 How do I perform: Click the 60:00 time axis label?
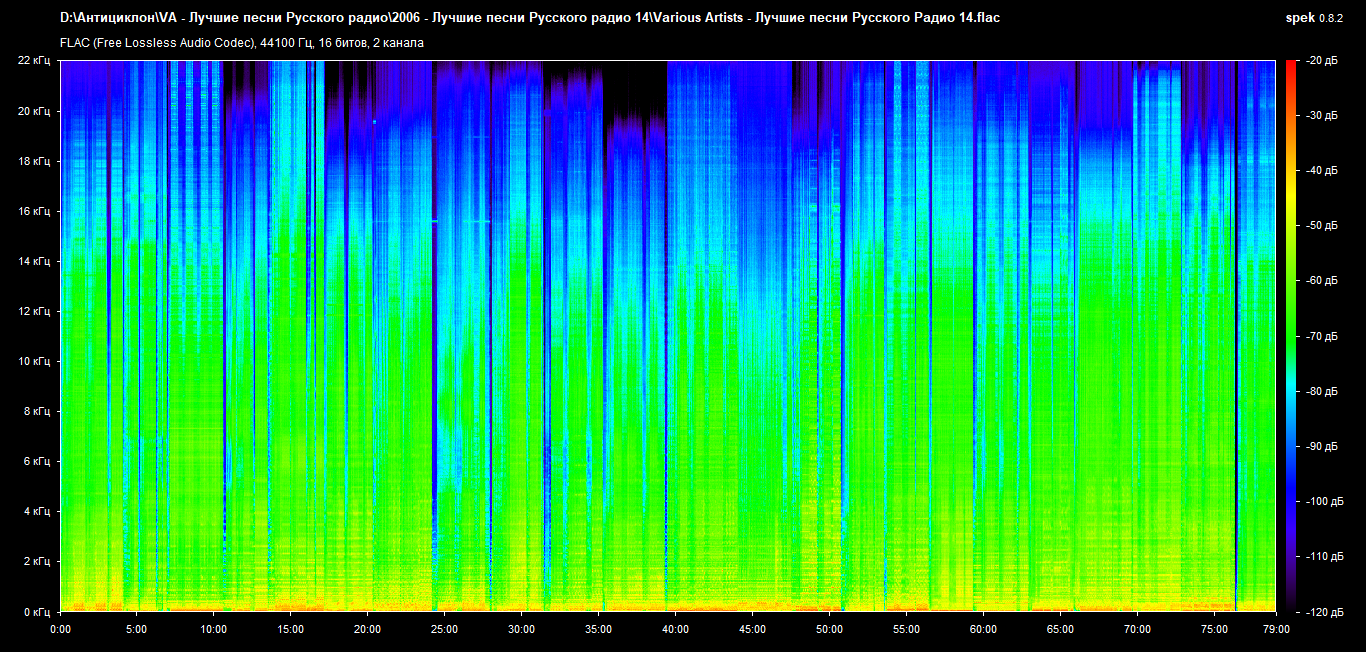point(983,629)
